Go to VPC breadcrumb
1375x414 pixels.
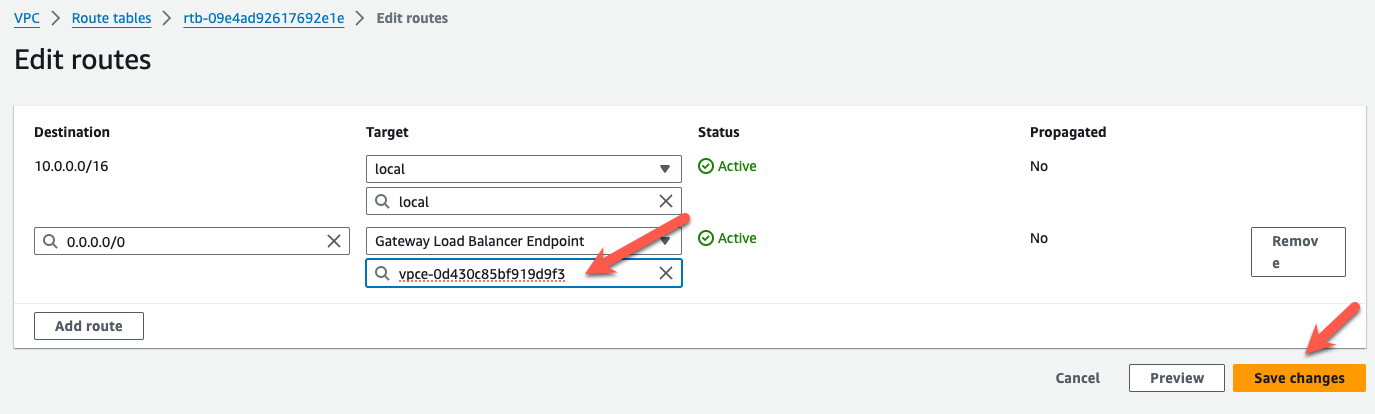click(27, 18)
